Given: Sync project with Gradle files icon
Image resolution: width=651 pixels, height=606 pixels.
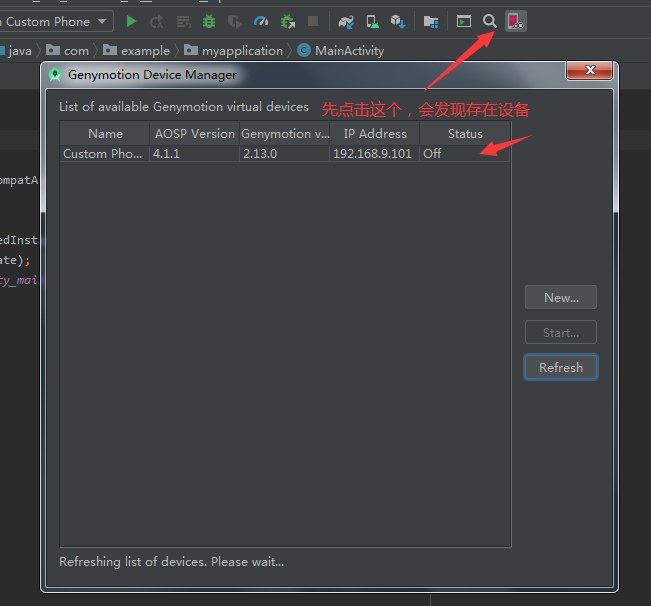Looking at the screenshot, I should 346,22.
